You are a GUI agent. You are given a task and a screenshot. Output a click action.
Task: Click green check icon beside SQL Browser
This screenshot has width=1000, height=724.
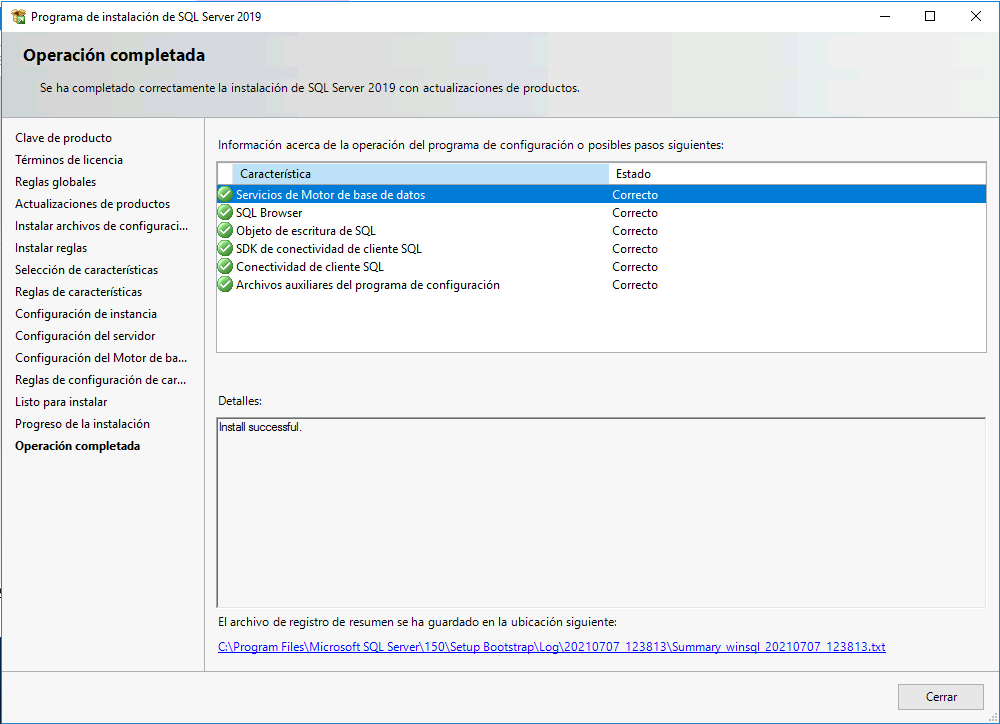[225, 212]
